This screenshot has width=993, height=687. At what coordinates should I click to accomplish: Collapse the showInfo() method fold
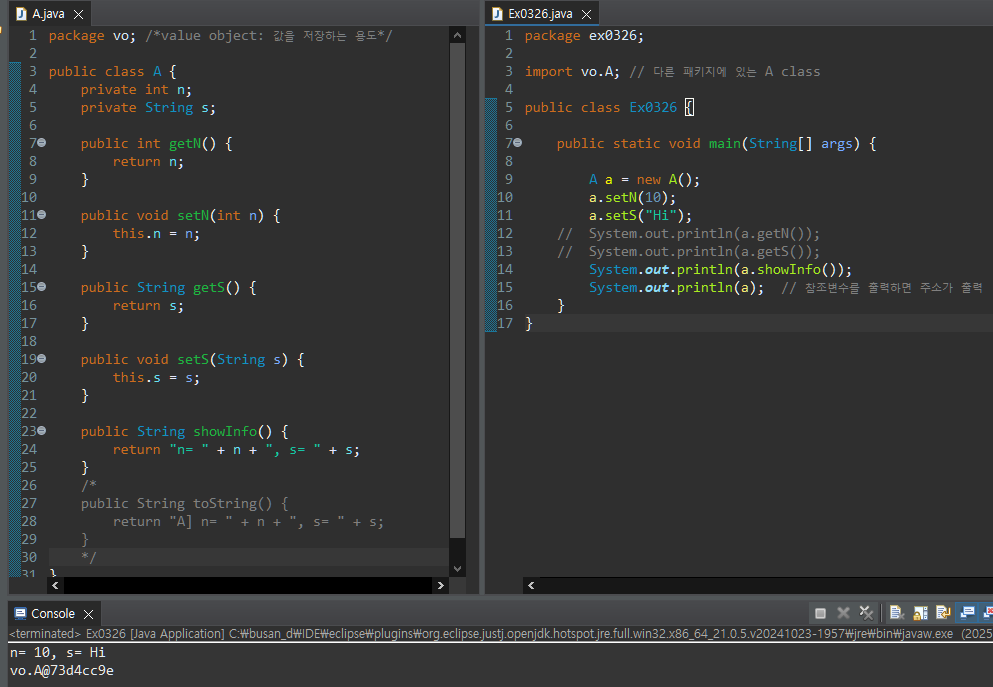tap(42, 431)
